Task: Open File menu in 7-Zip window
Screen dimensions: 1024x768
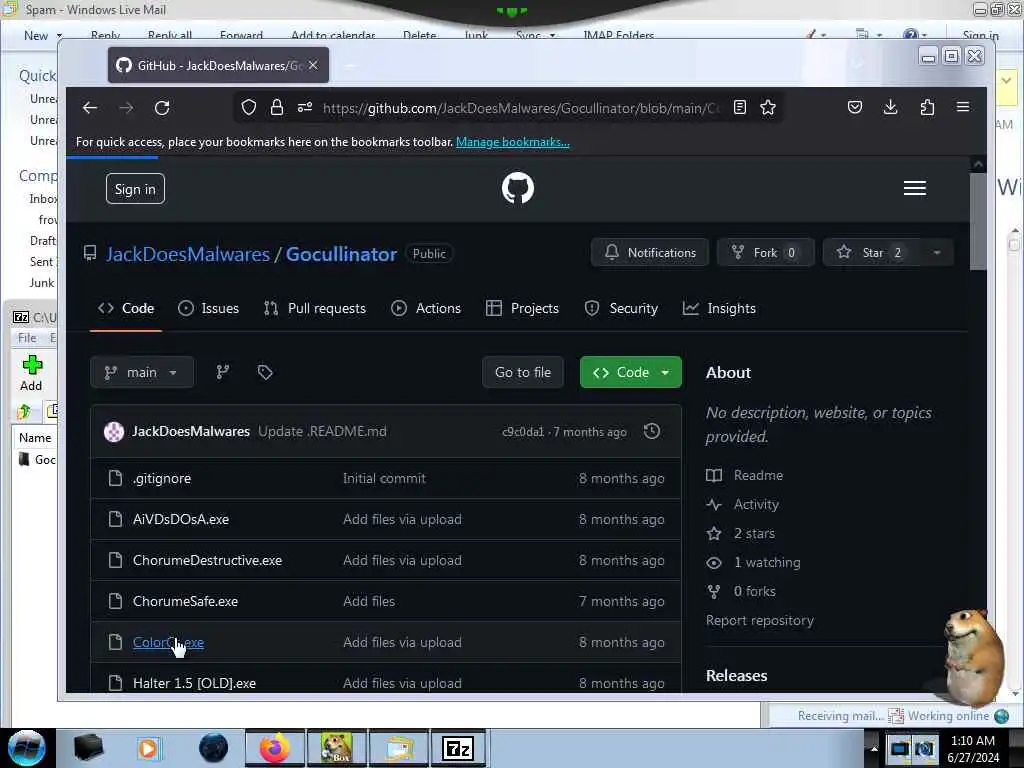Action: [x=27, y=338]
